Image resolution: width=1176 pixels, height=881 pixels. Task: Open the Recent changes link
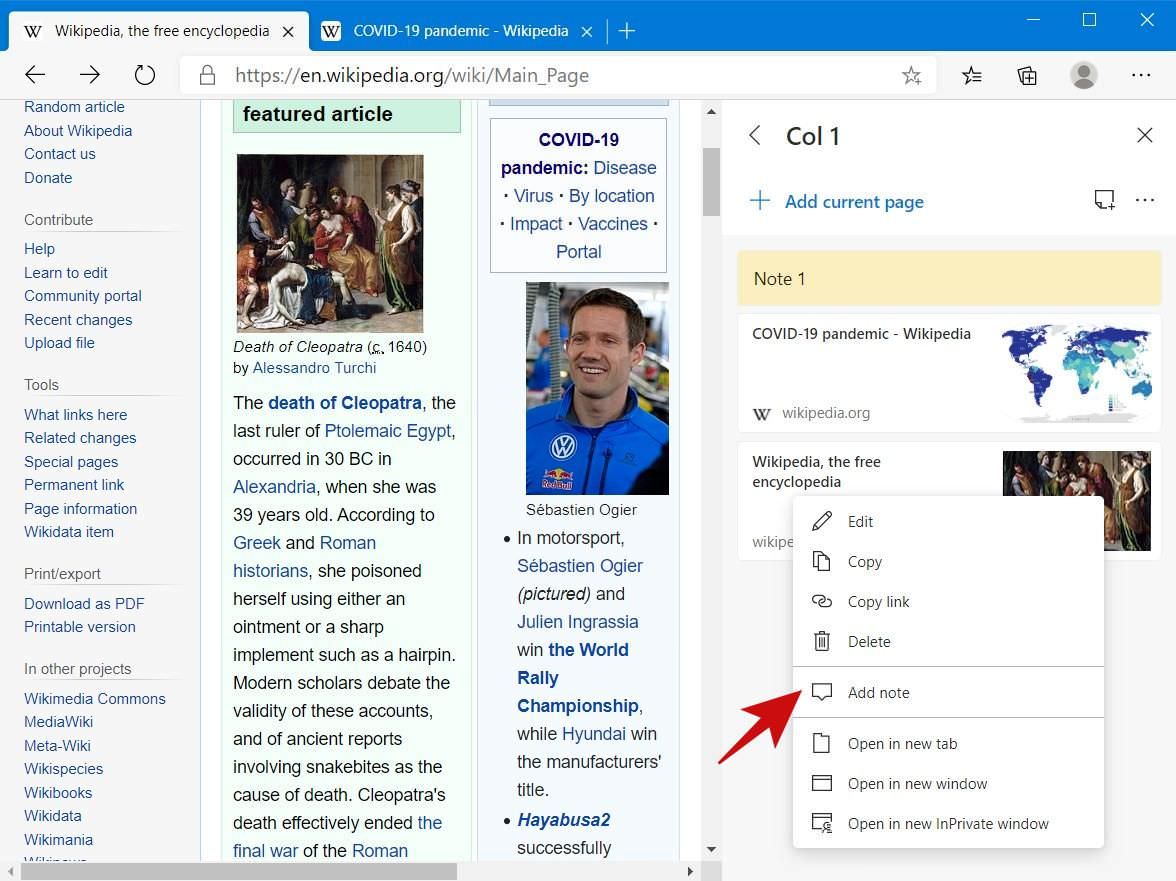click(x=78, y=319)
